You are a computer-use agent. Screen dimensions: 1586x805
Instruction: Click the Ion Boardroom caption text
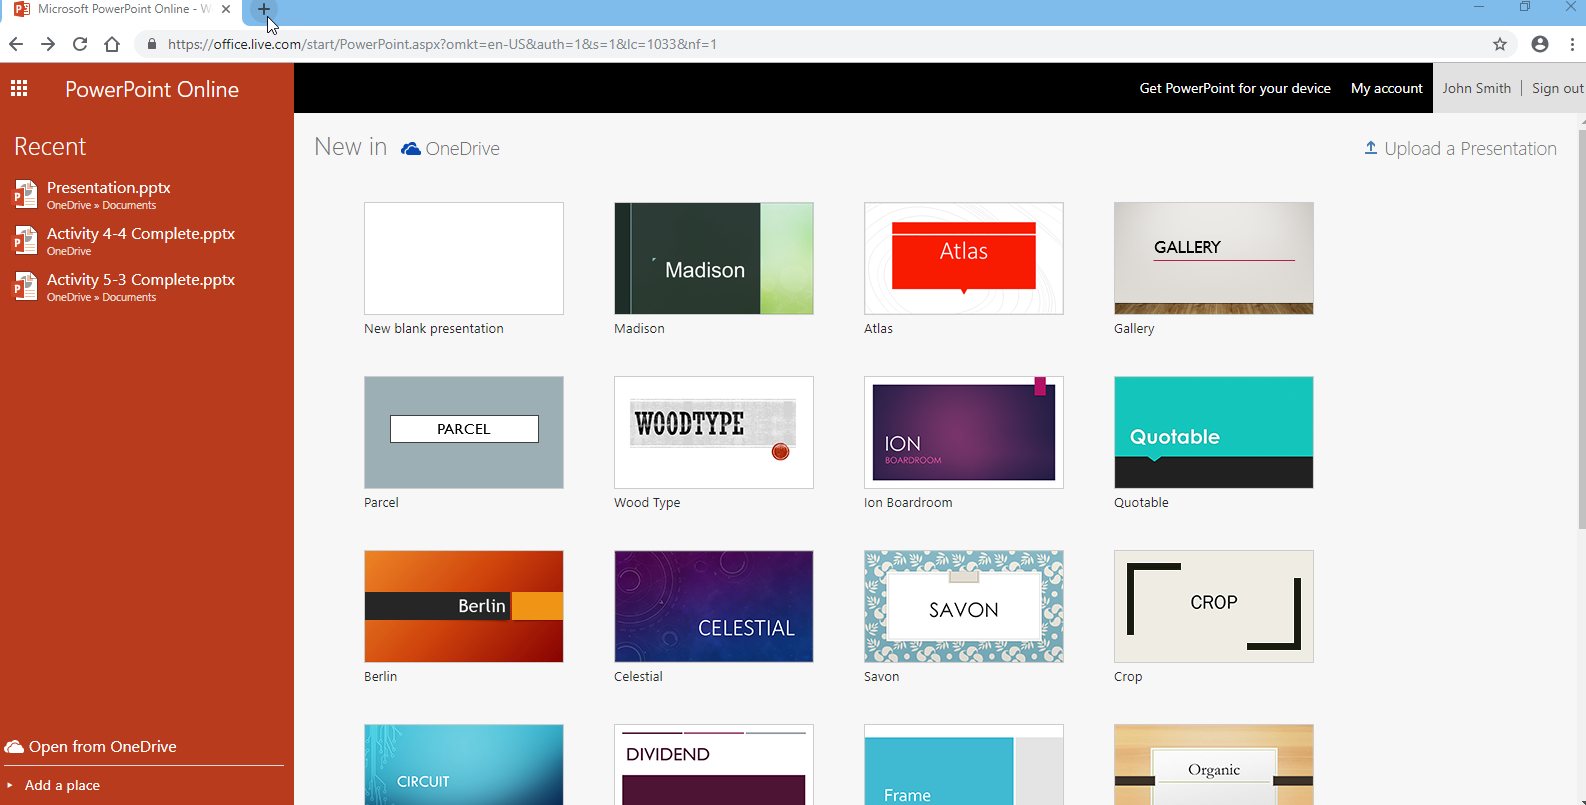point(908,502)
